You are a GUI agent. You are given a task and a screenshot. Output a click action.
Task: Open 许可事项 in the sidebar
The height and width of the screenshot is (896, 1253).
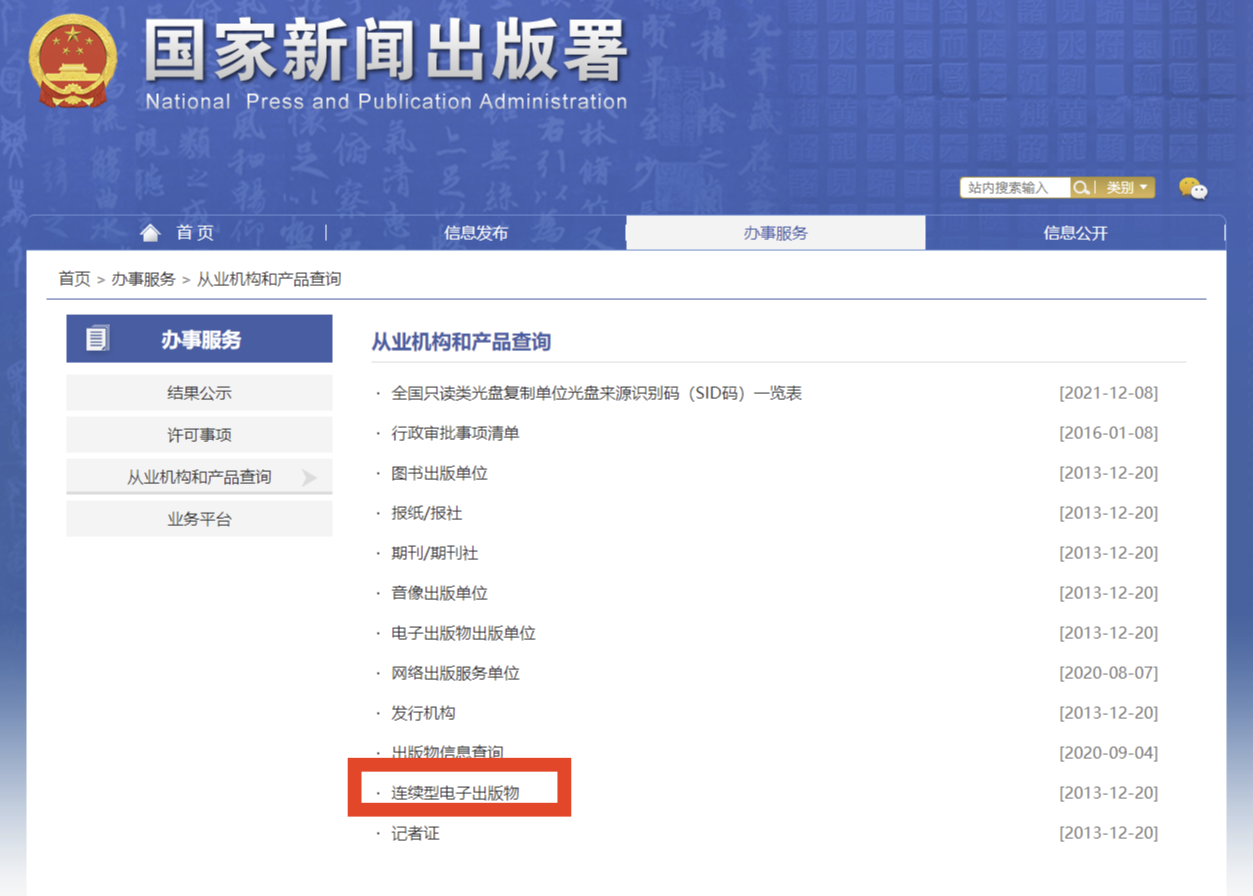coord(199,435)
